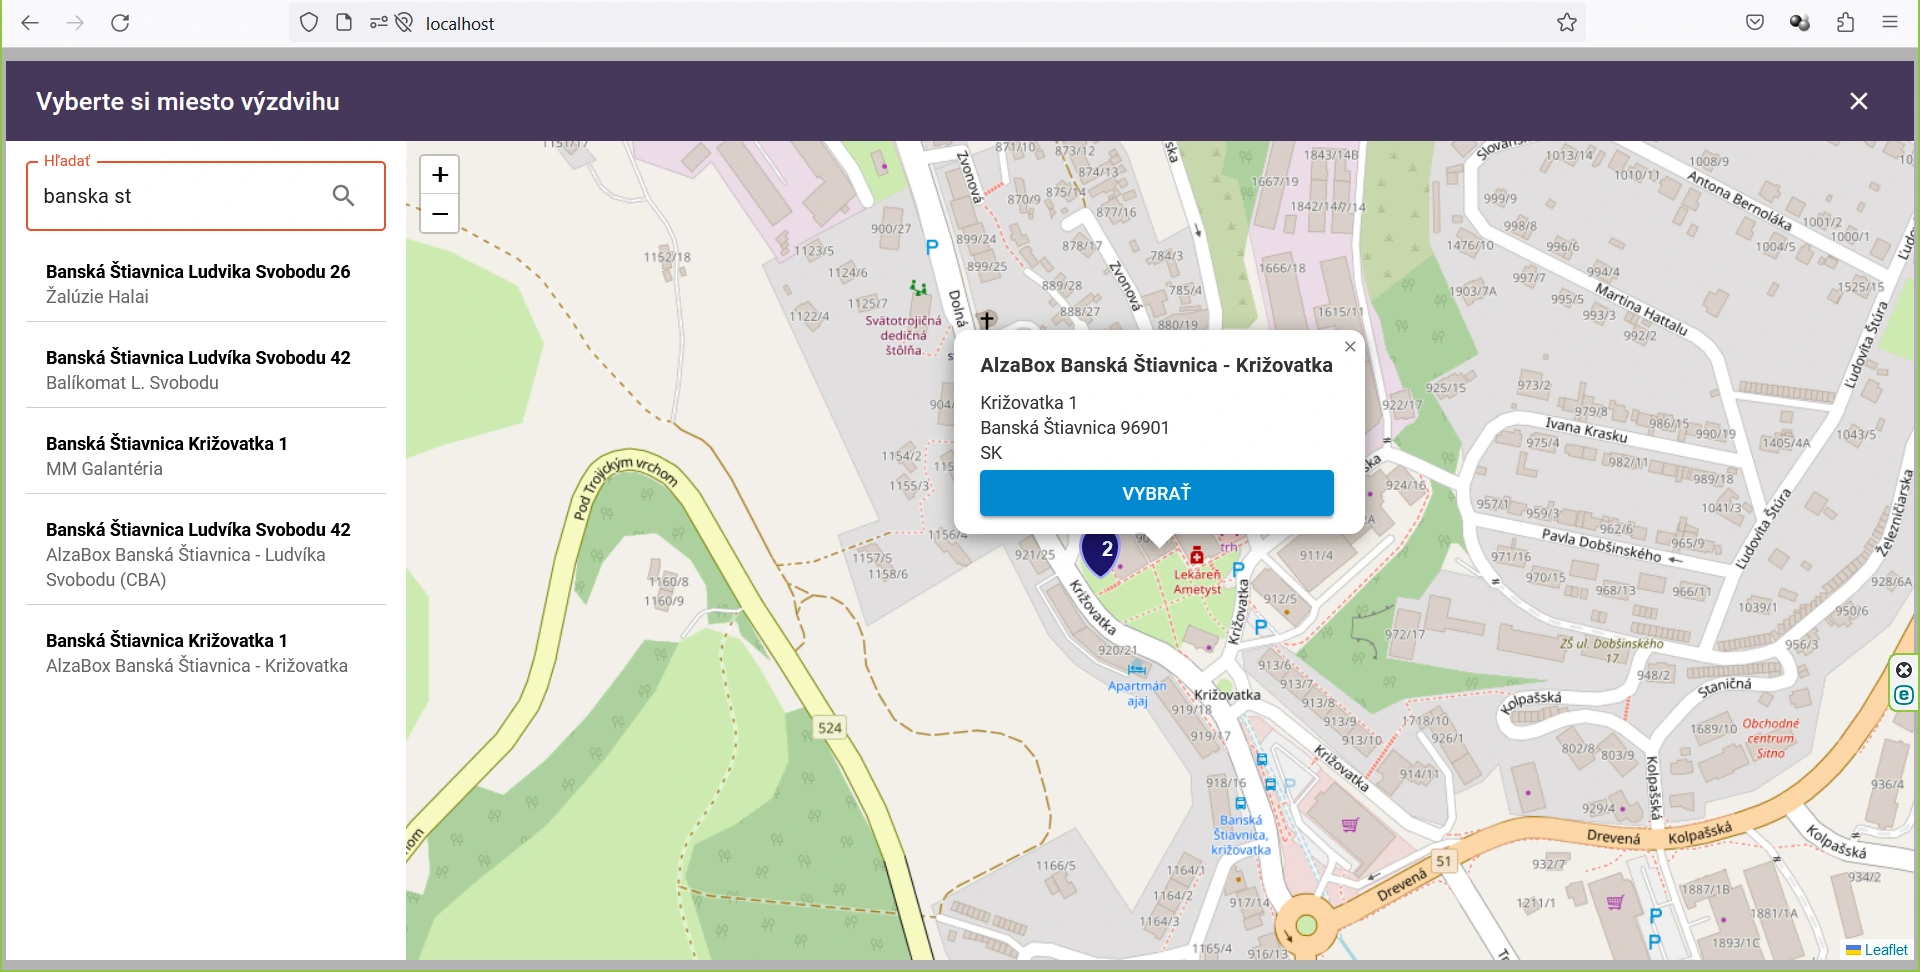Click Svätotrojičná dedičná štôlňa label
Image resolution: width=1920 pixels, height=972 pixels.
click(903, 336)
